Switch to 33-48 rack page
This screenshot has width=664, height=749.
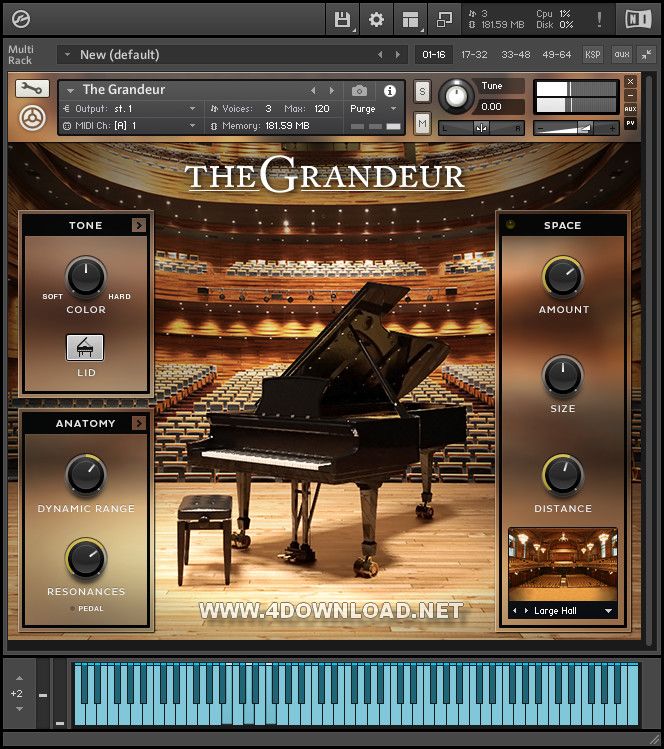(516, 54)
